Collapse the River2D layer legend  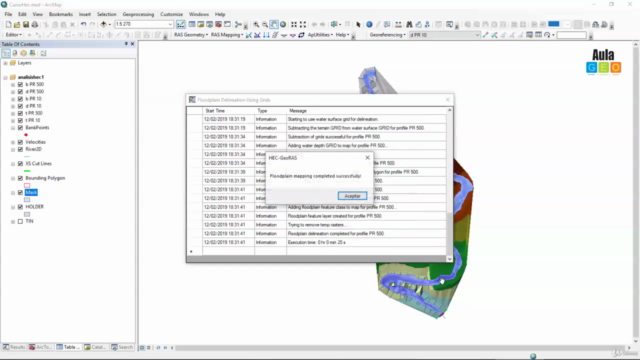click(x=13, y=149)
